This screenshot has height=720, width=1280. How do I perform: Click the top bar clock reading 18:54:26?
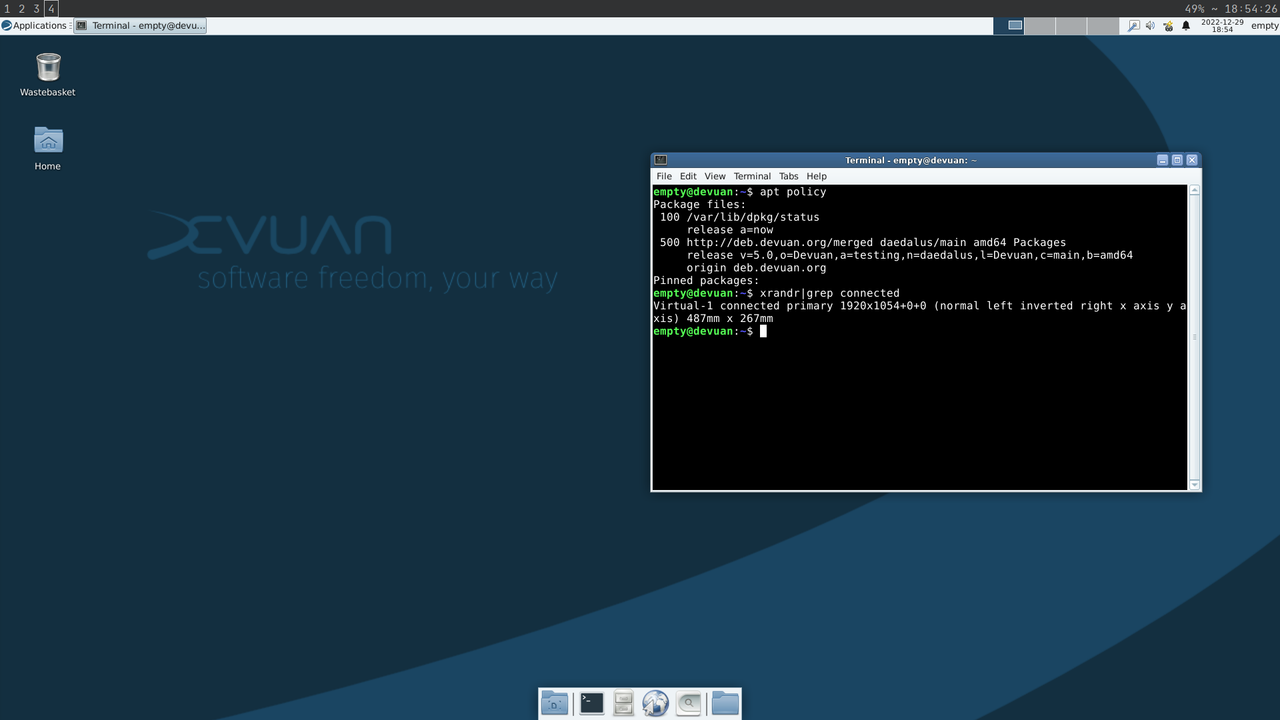[x=1251, y=9]
